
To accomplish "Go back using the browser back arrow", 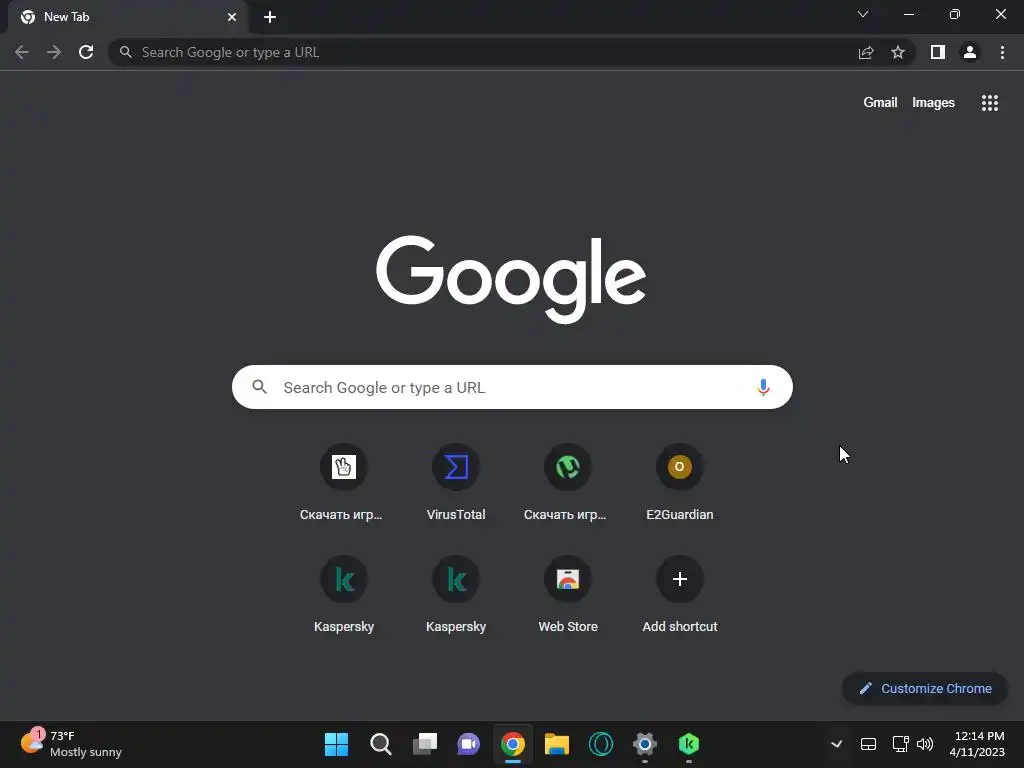I will (22, 52).
